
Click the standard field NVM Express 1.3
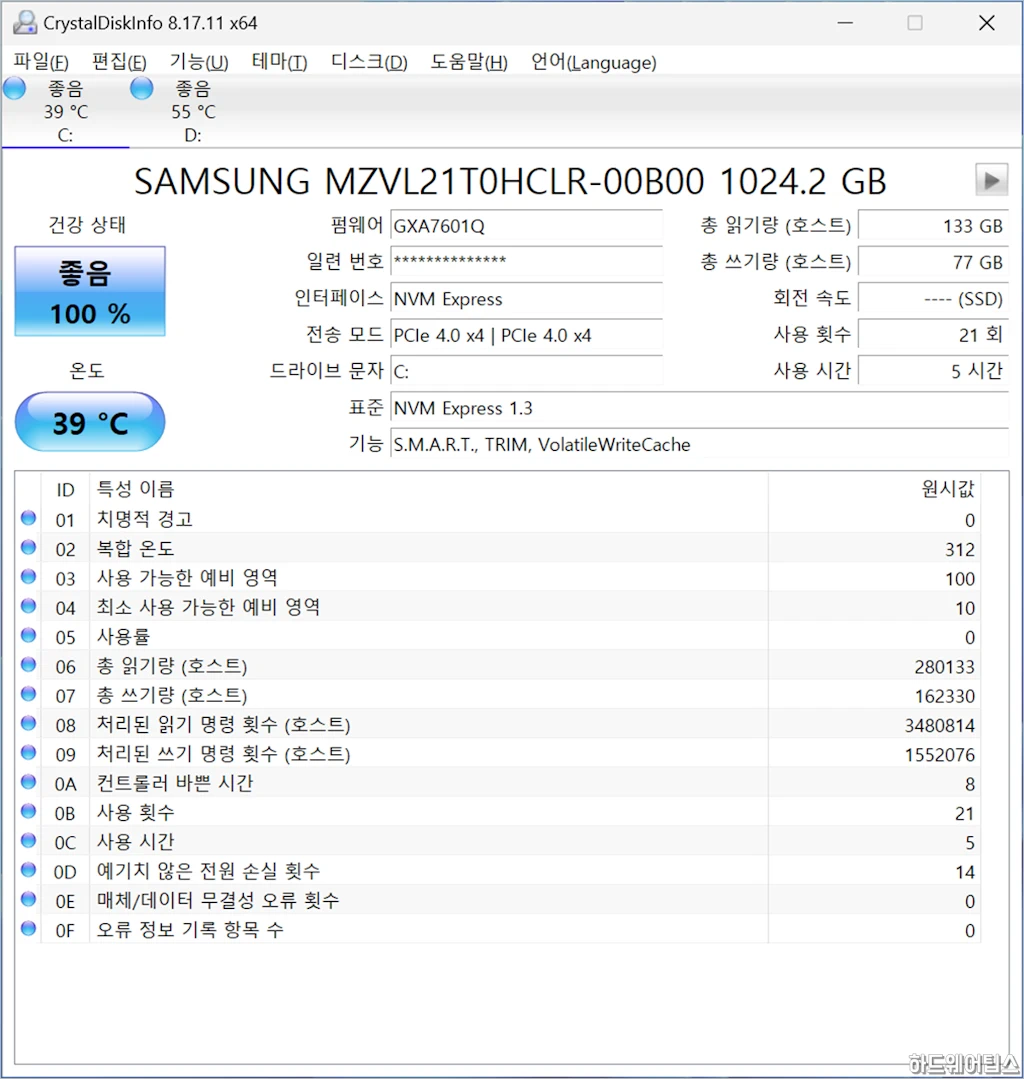699,408
